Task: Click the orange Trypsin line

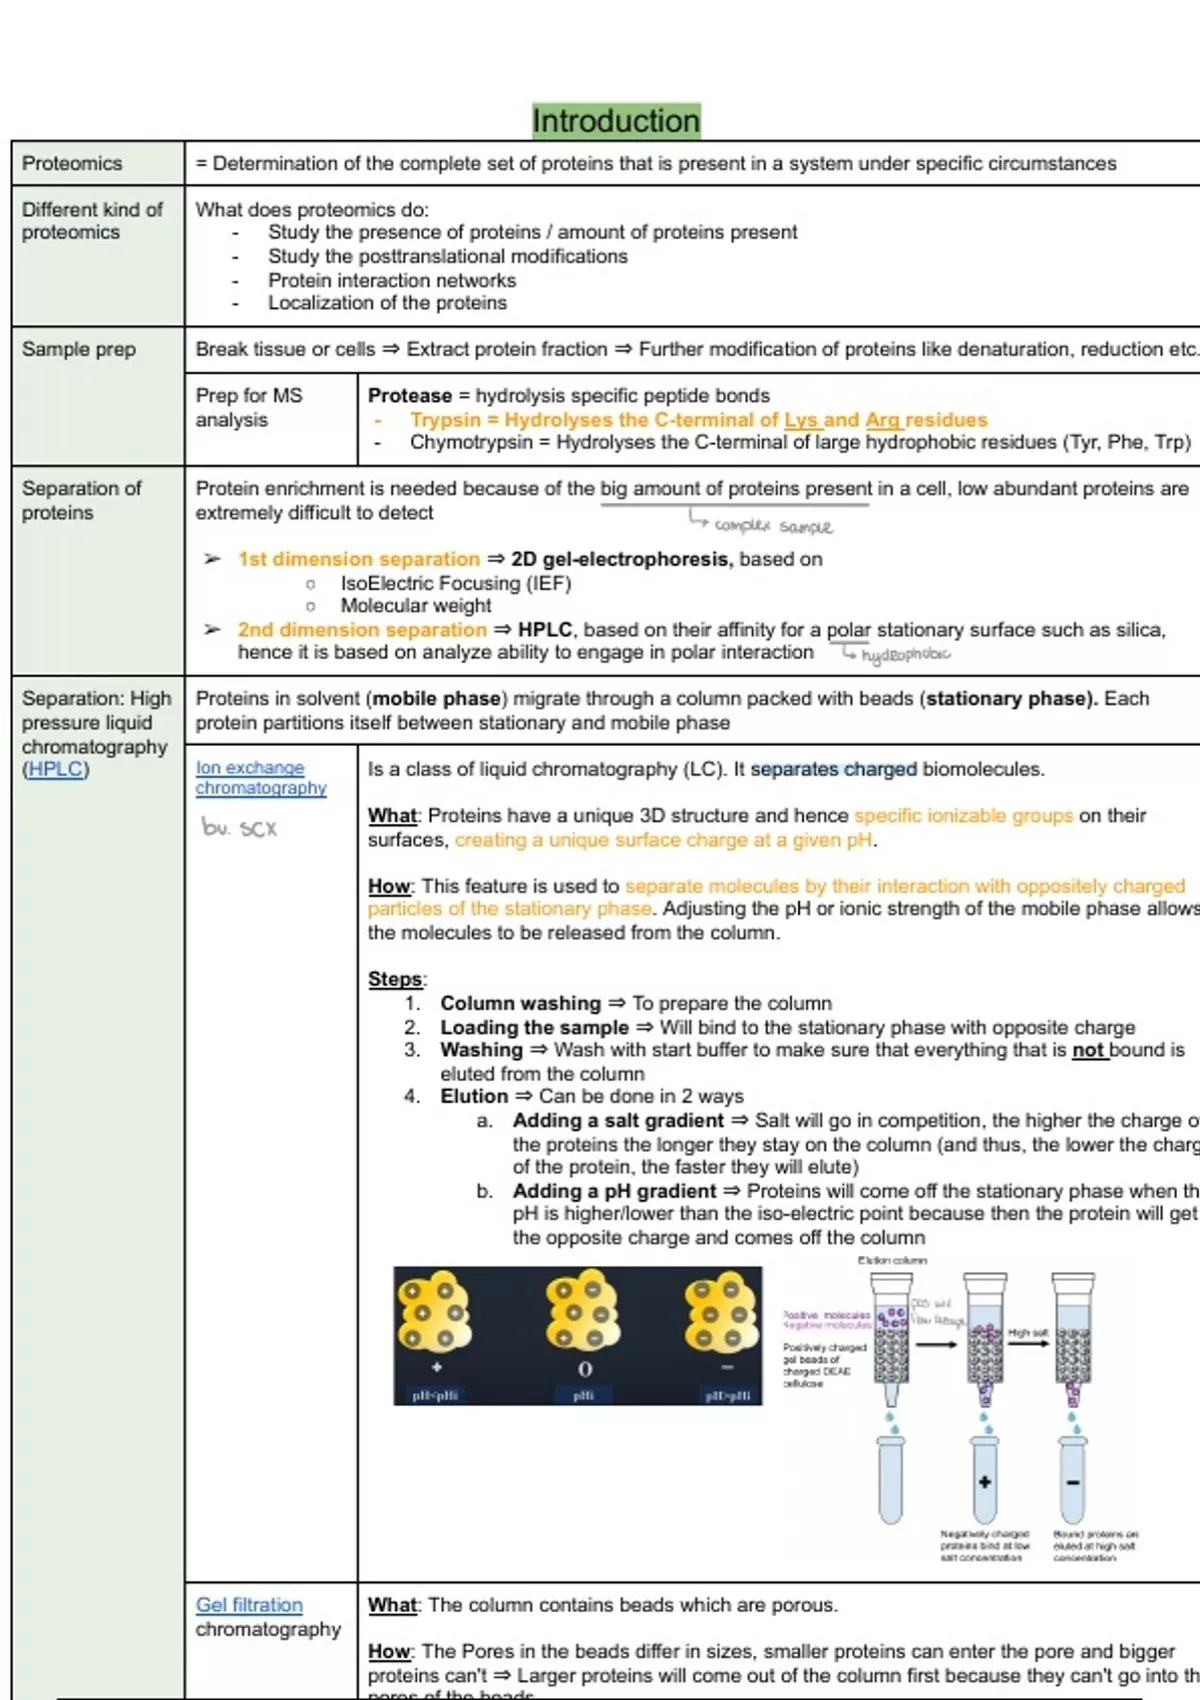Action: point(698,420)
